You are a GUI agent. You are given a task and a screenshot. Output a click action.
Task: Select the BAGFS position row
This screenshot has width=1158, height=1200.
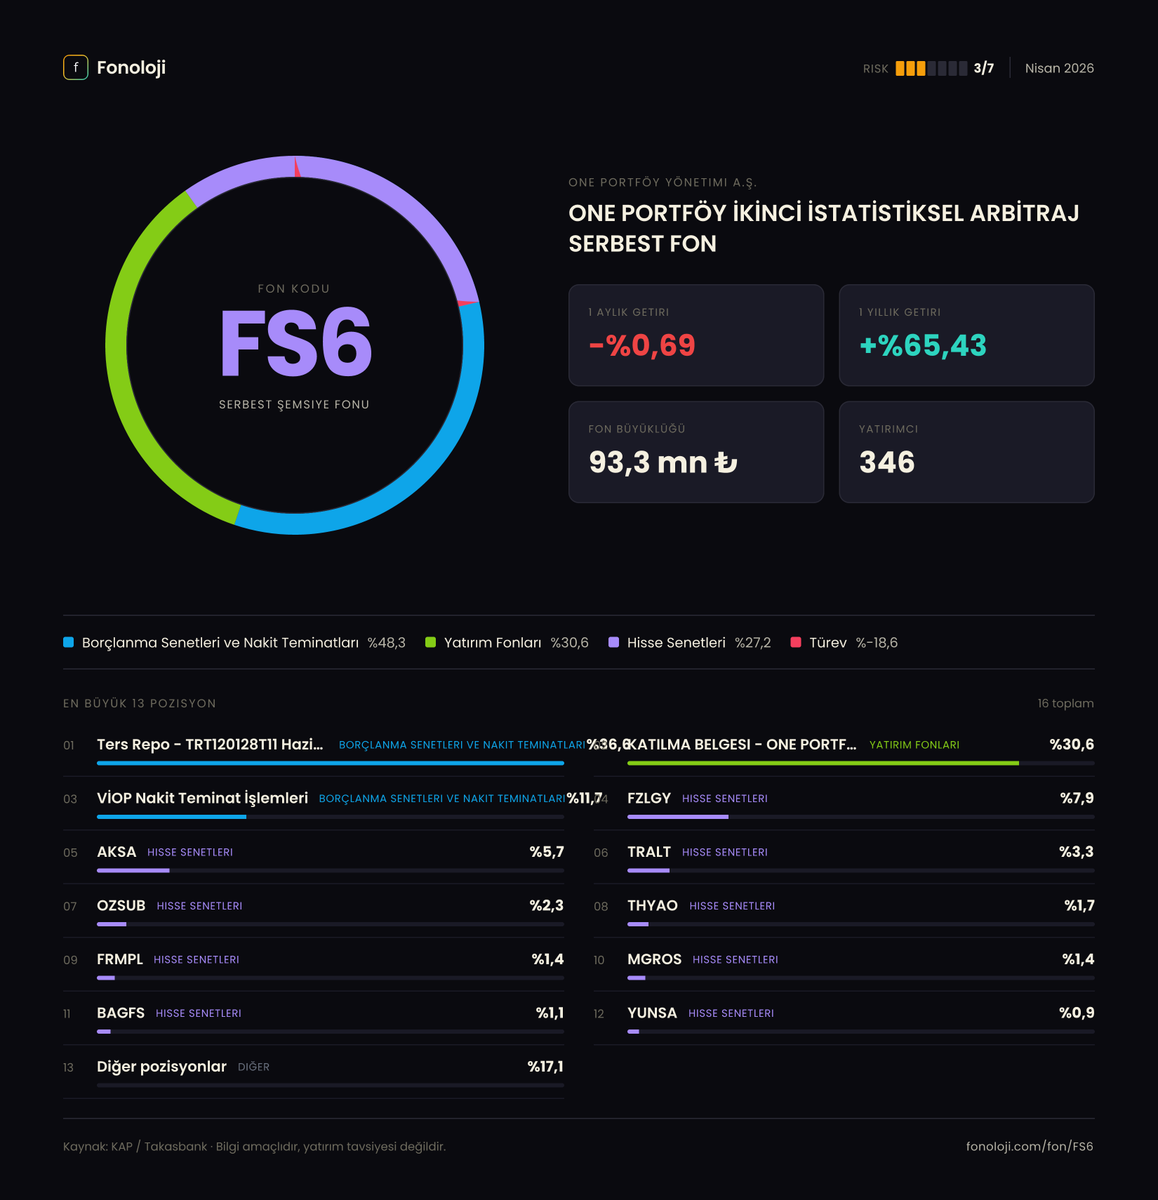(x=313, y=1019)
